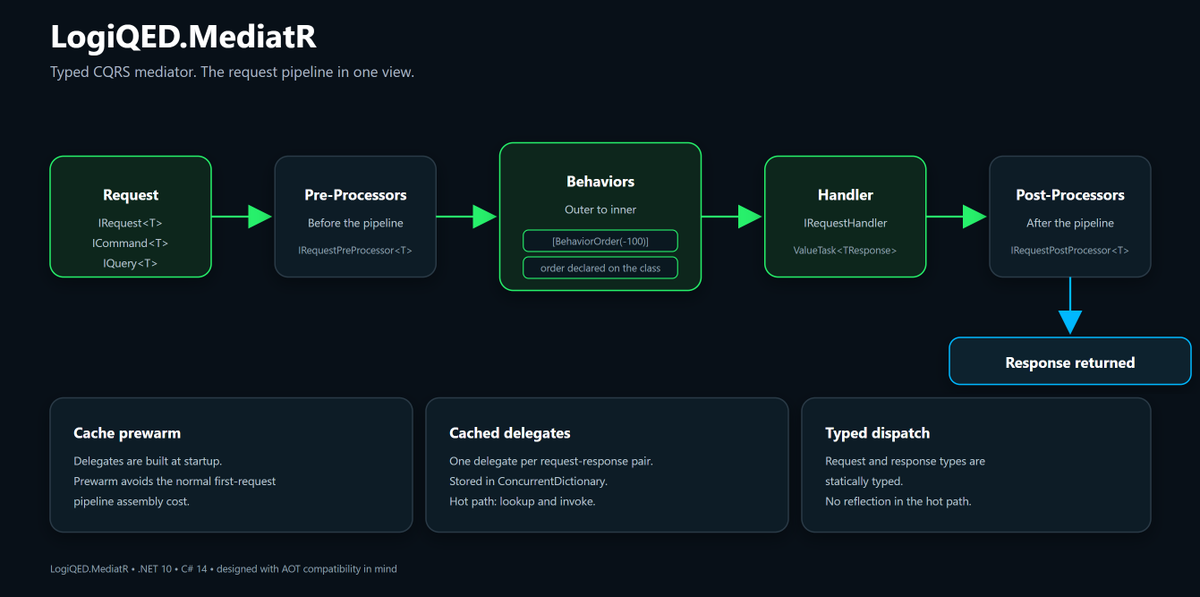The width and height of the screenshot is (1200, 597).
Task: Select the 'Typed dispatch' card heading
Action: (x=877, y=433)
